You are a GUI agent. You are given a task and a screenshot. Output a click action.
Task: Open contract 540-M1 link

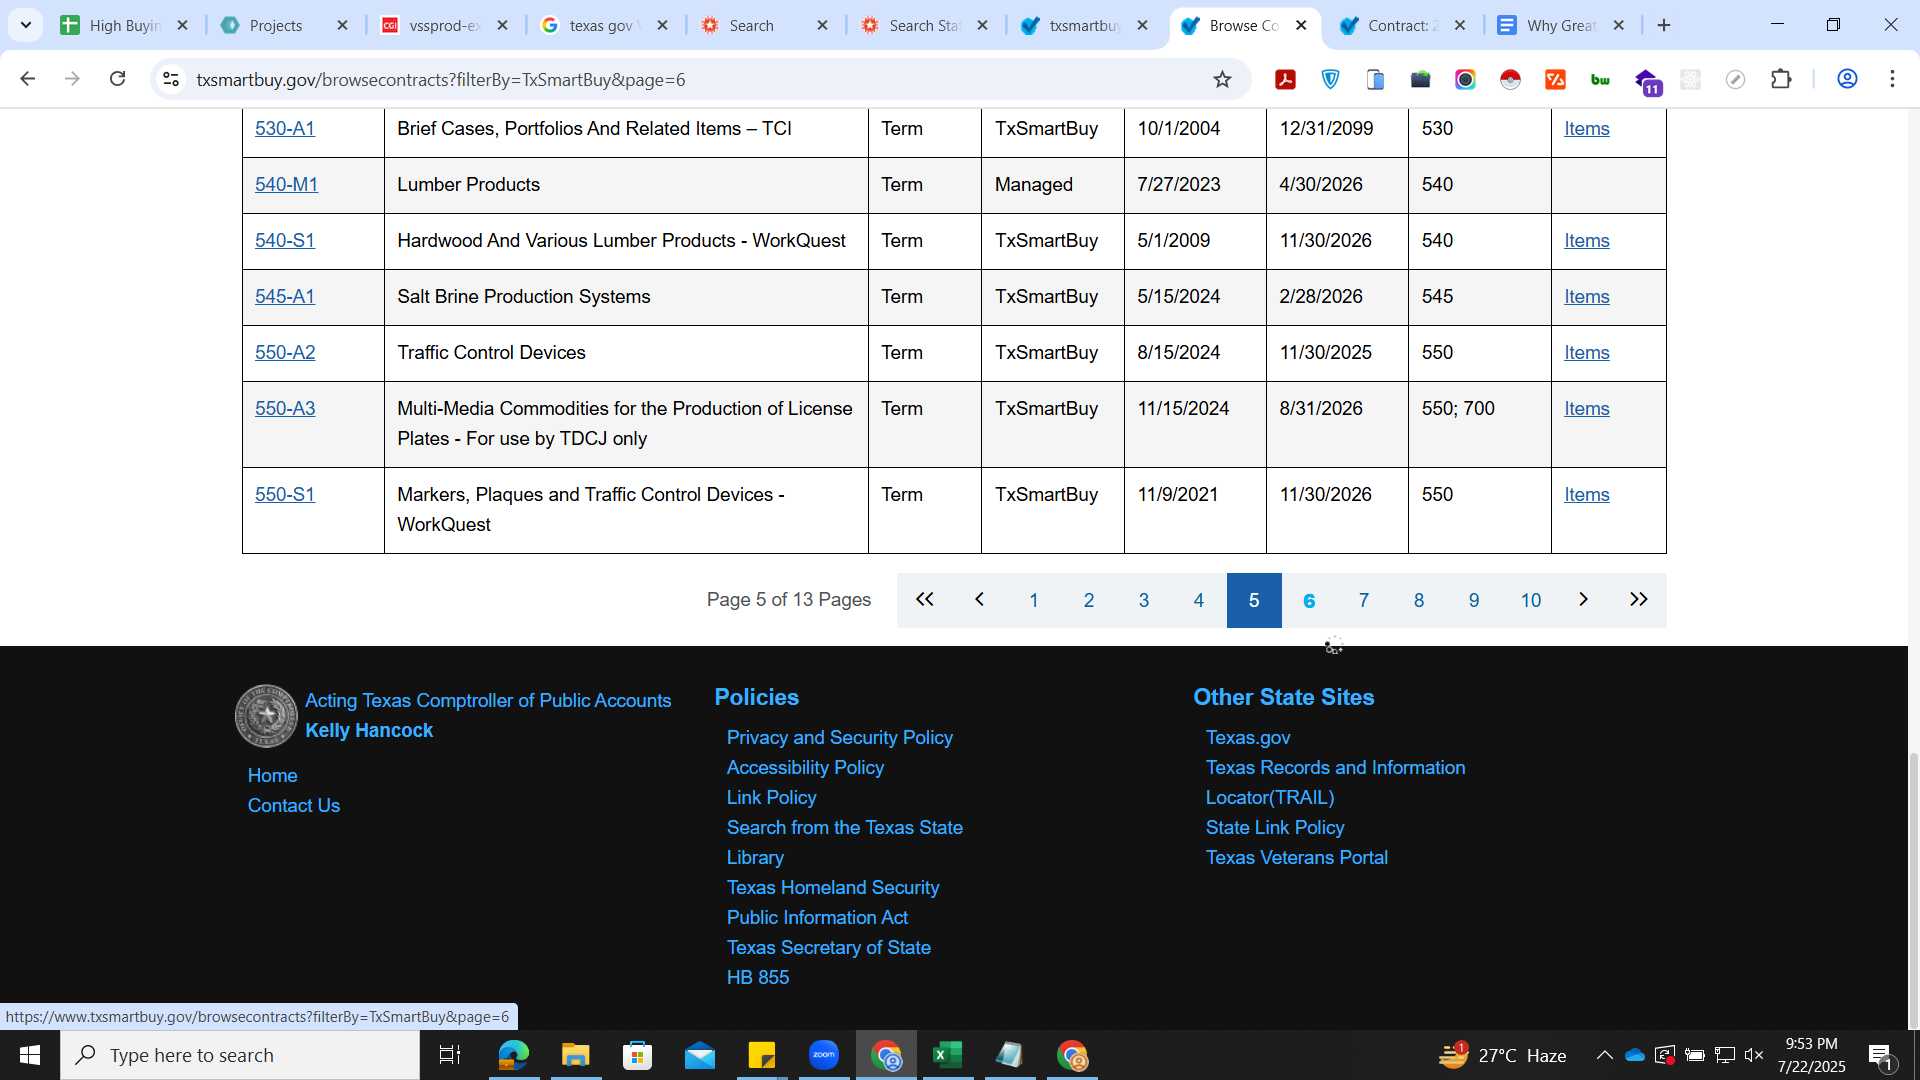(286, 185)
